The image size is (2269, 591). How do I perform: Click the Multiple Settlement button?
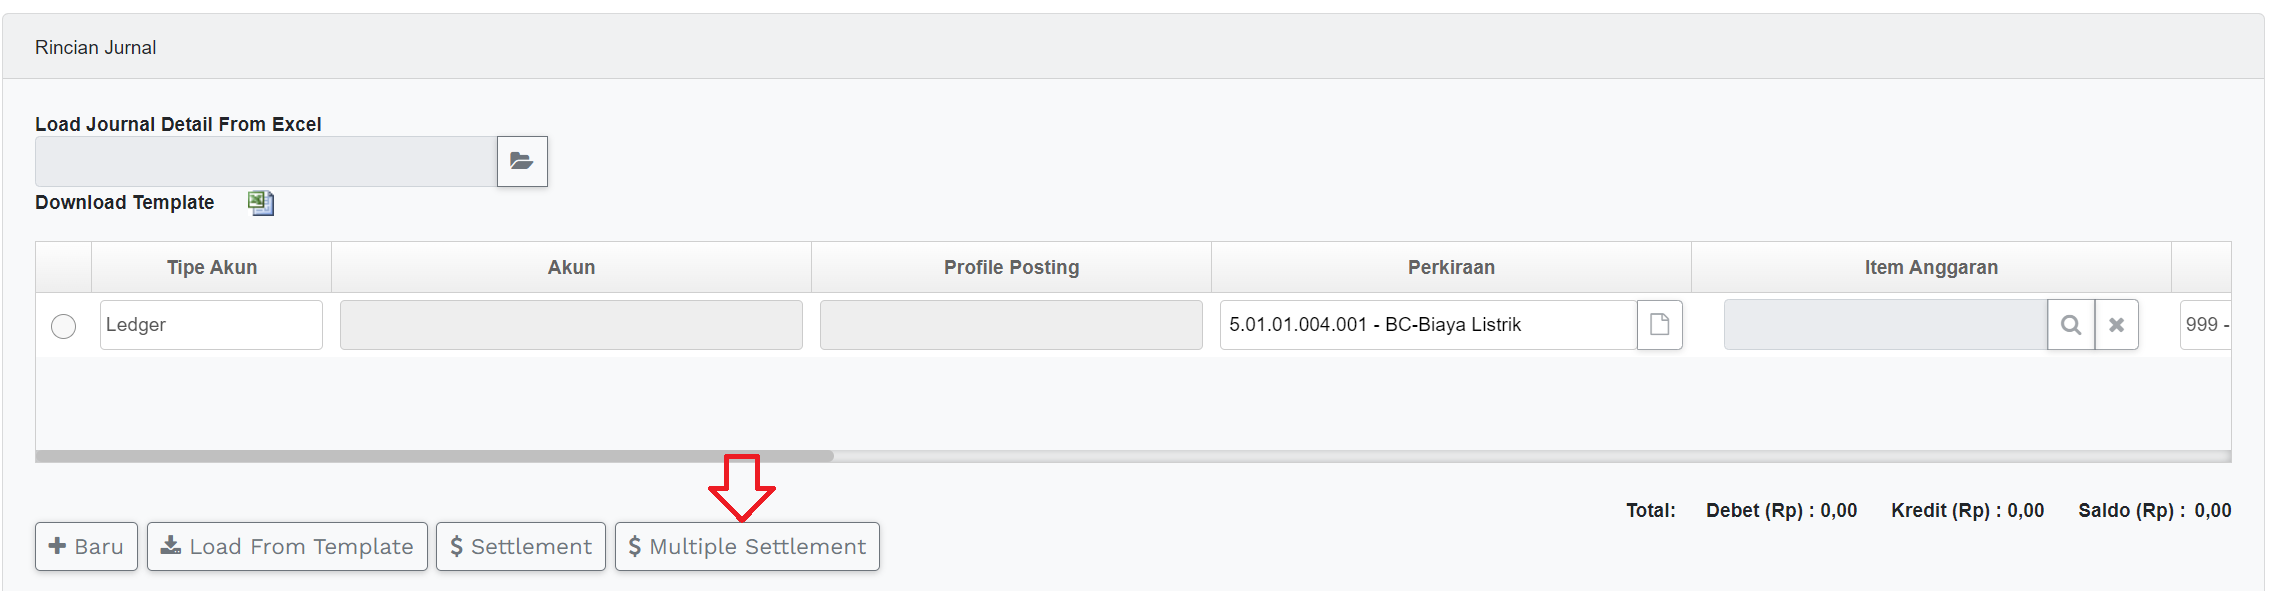(x=747, y=547)
